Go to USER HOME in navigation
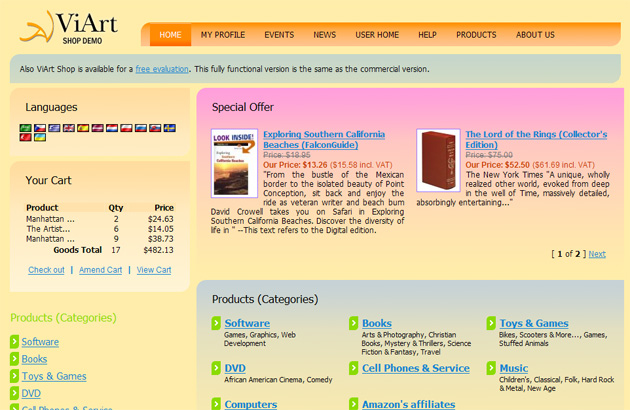Viewport: 630px width, 410px height. (x=377, y=35)
